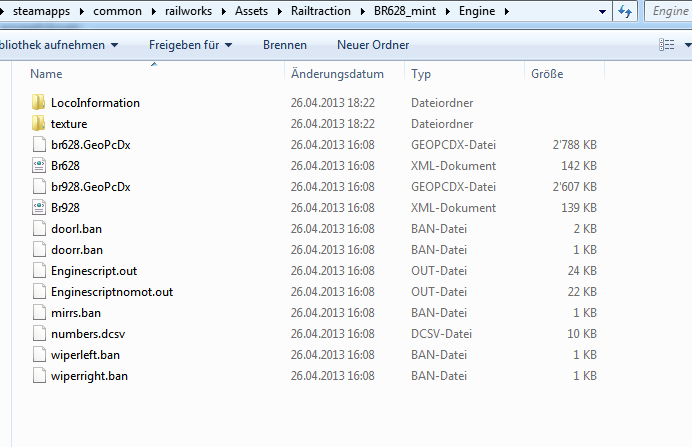
Task: Open the view options dropdown arrow
Action: tap(688, 45)
